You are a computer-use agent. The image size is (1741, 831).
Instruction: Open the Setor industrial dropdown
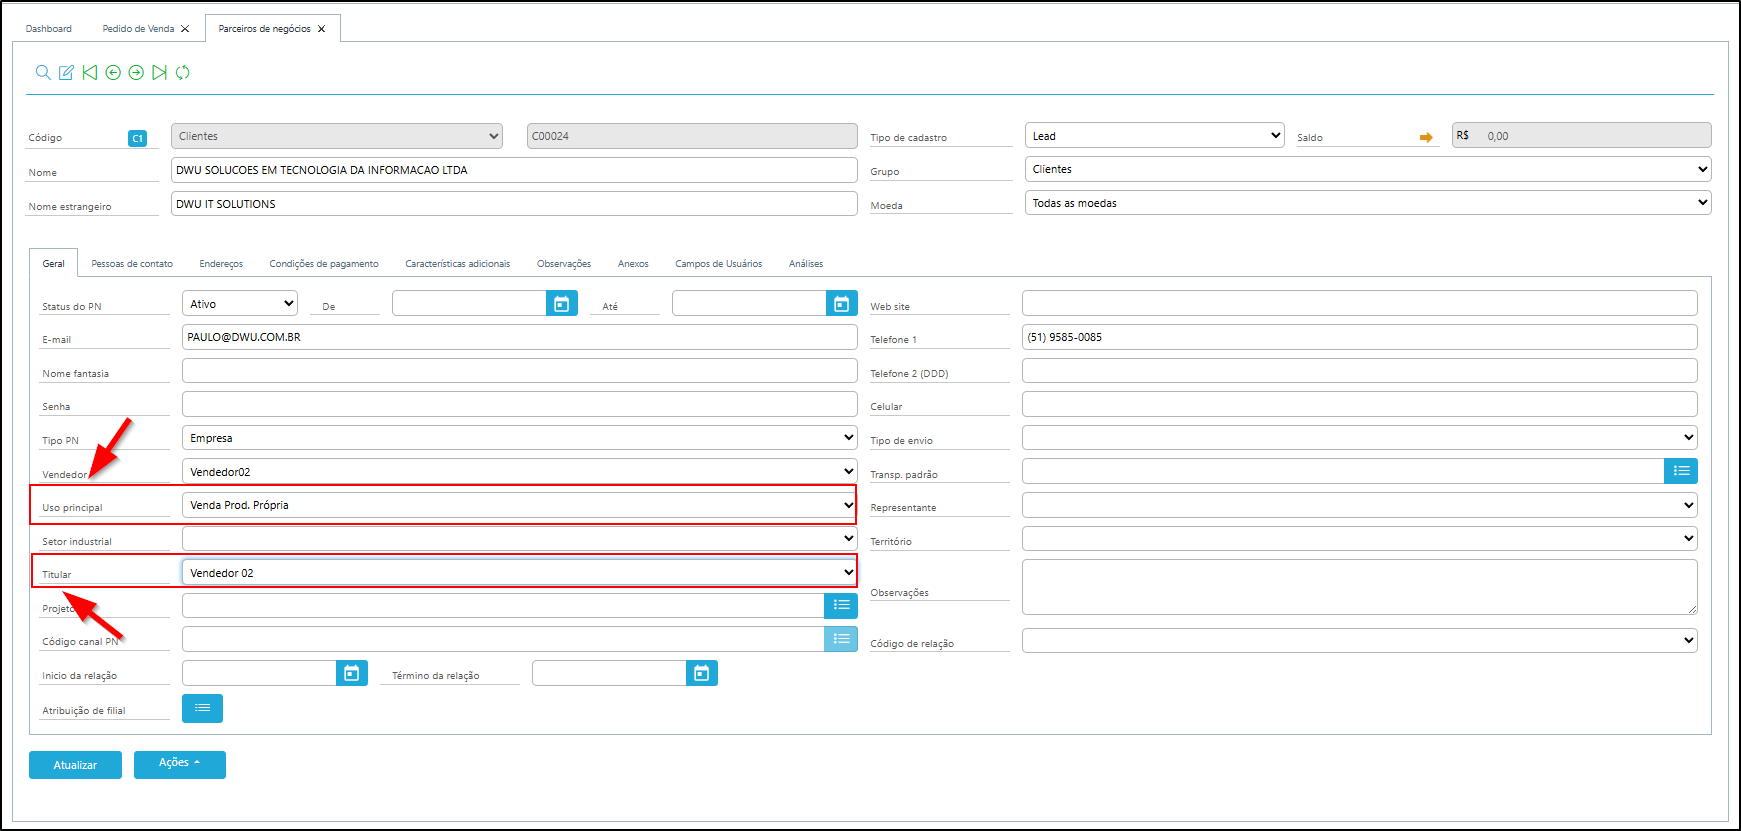coord(520,539)
